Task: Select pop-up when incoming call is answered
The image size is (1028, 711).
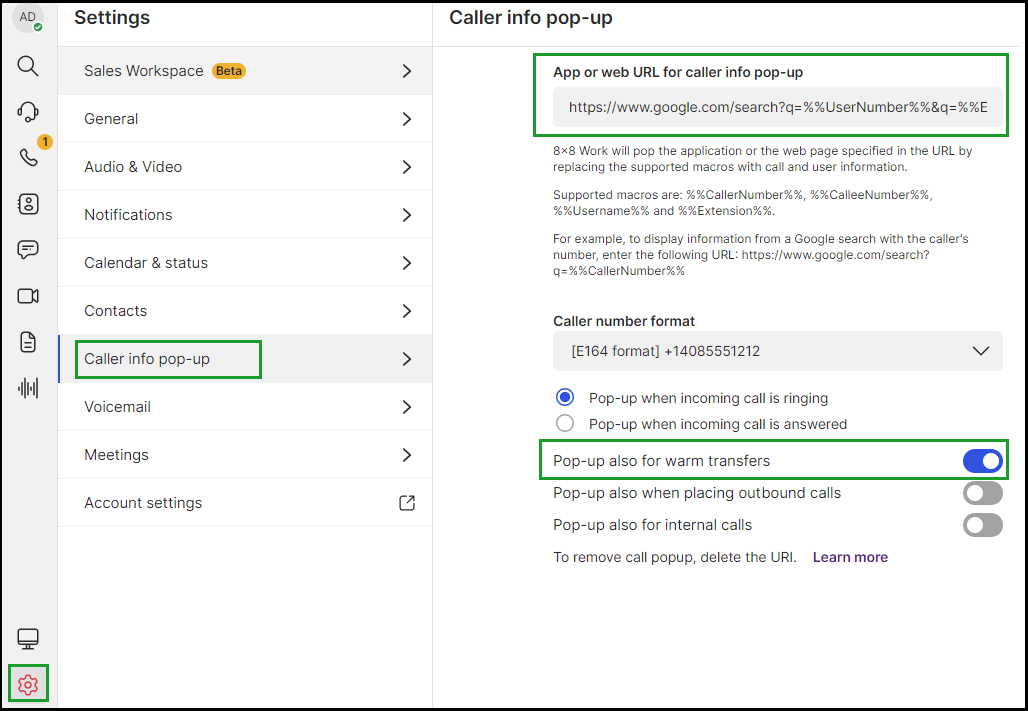Action: pos(564,424)
